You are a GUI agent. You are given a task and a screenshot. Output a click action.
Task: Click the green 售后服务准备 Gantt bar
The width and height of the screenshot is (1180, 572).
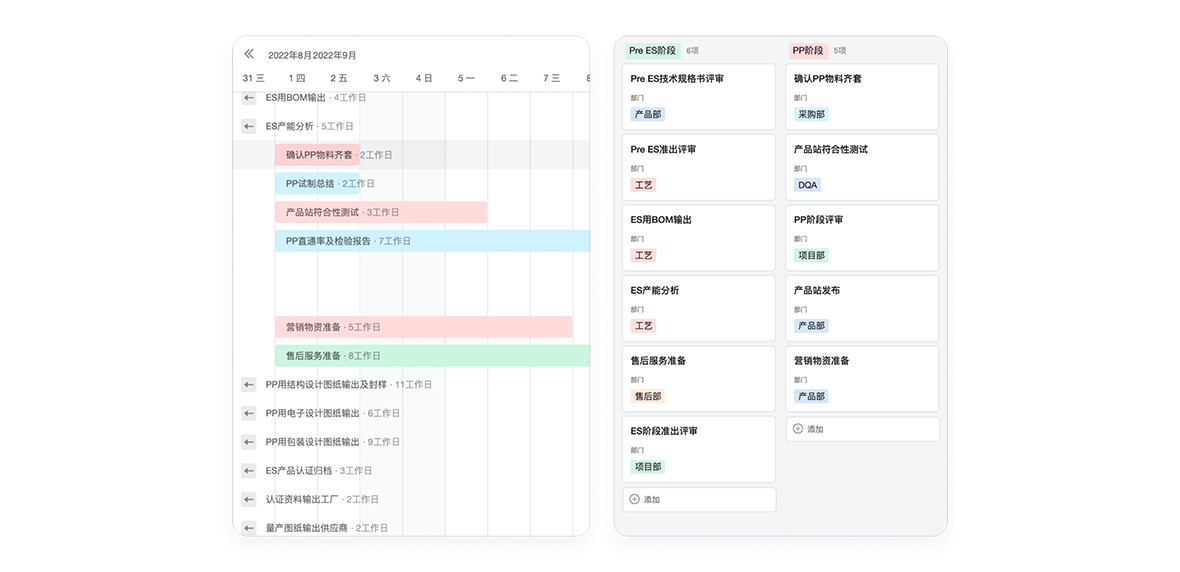(430, 355)
